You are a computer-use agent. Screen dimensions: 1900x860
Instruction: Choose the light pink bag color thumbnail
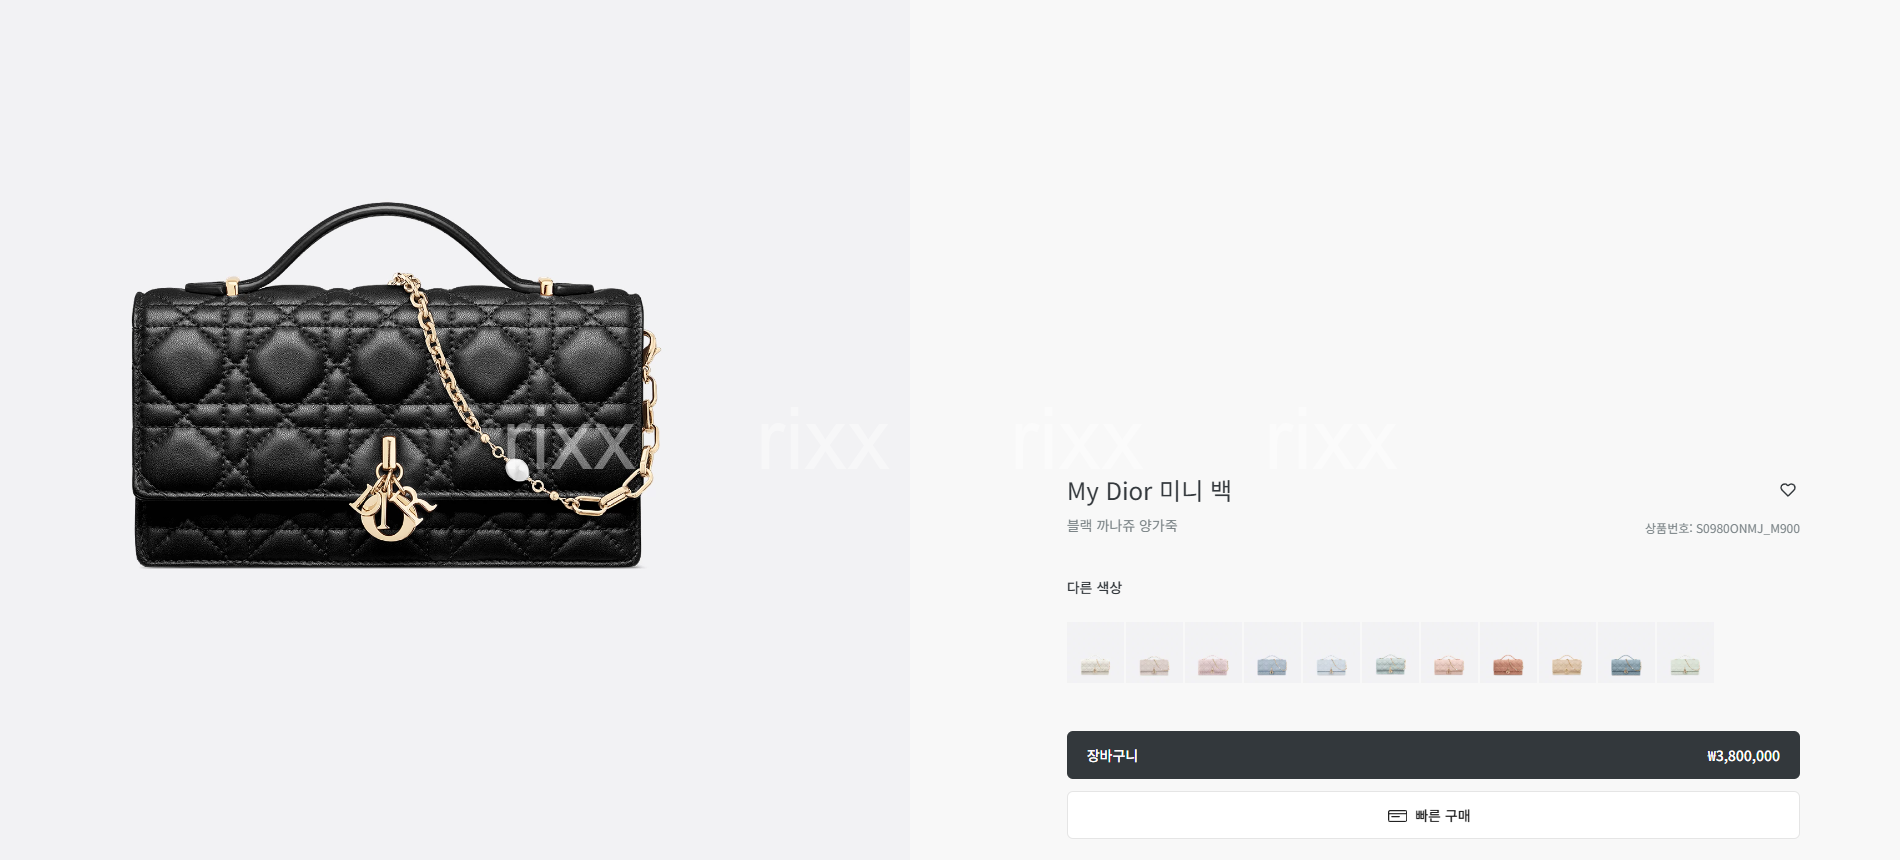click(x=1213, y=653)
